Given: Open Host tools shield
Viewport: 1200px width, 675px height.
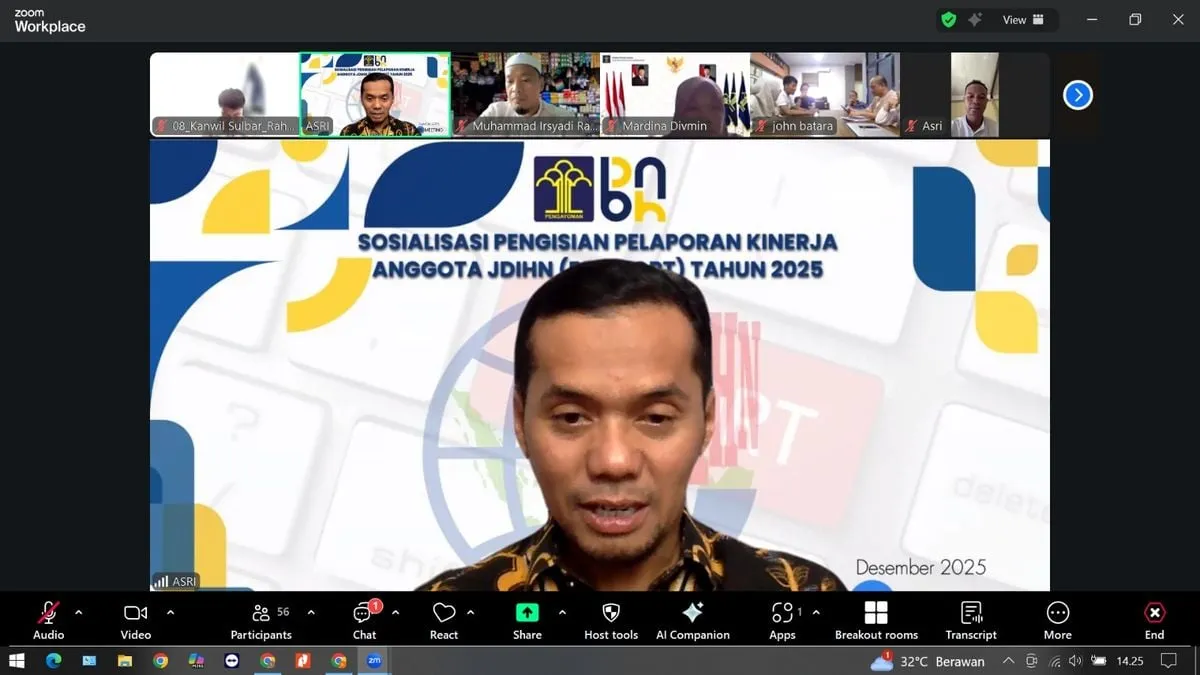Looking at the screenshot, I should 611,620.
